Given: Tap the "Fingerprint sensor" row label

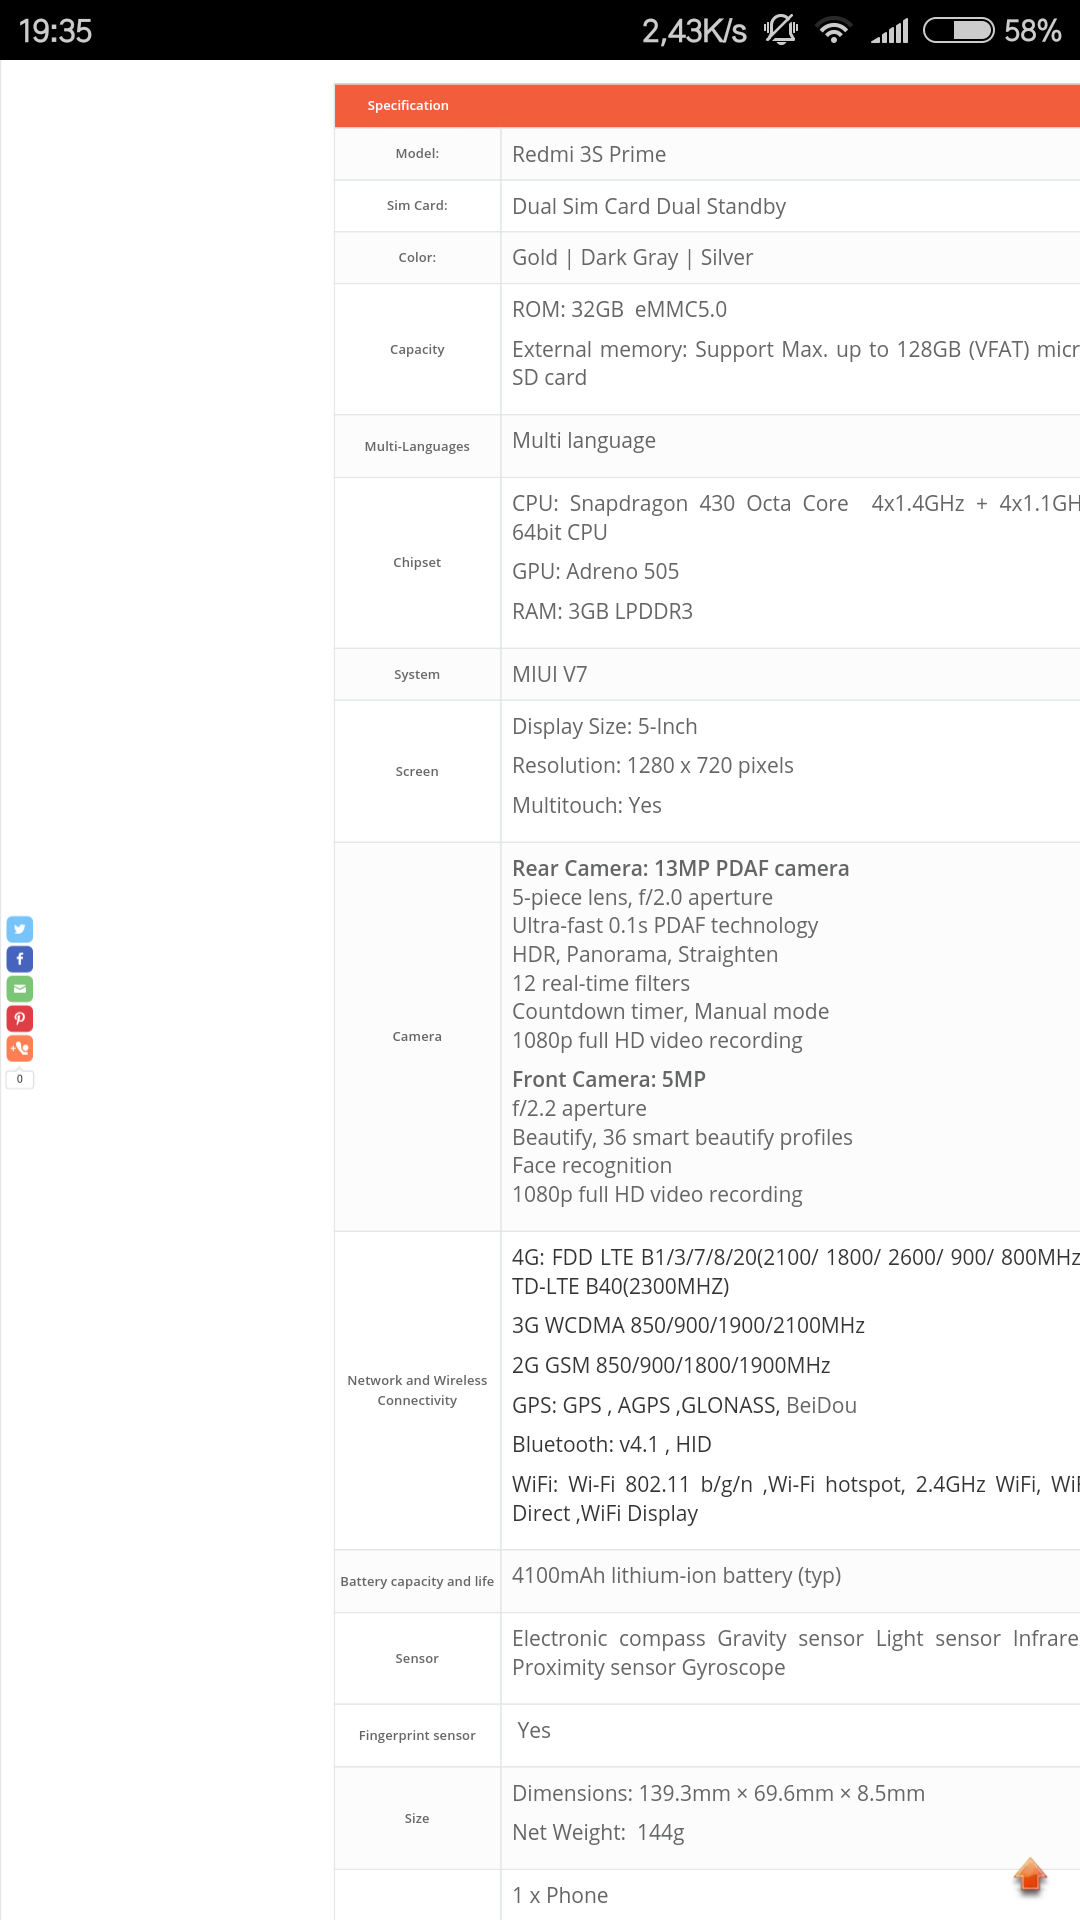Looking at the screenshot, I should pyautogui.click(x=417, y=1735).
